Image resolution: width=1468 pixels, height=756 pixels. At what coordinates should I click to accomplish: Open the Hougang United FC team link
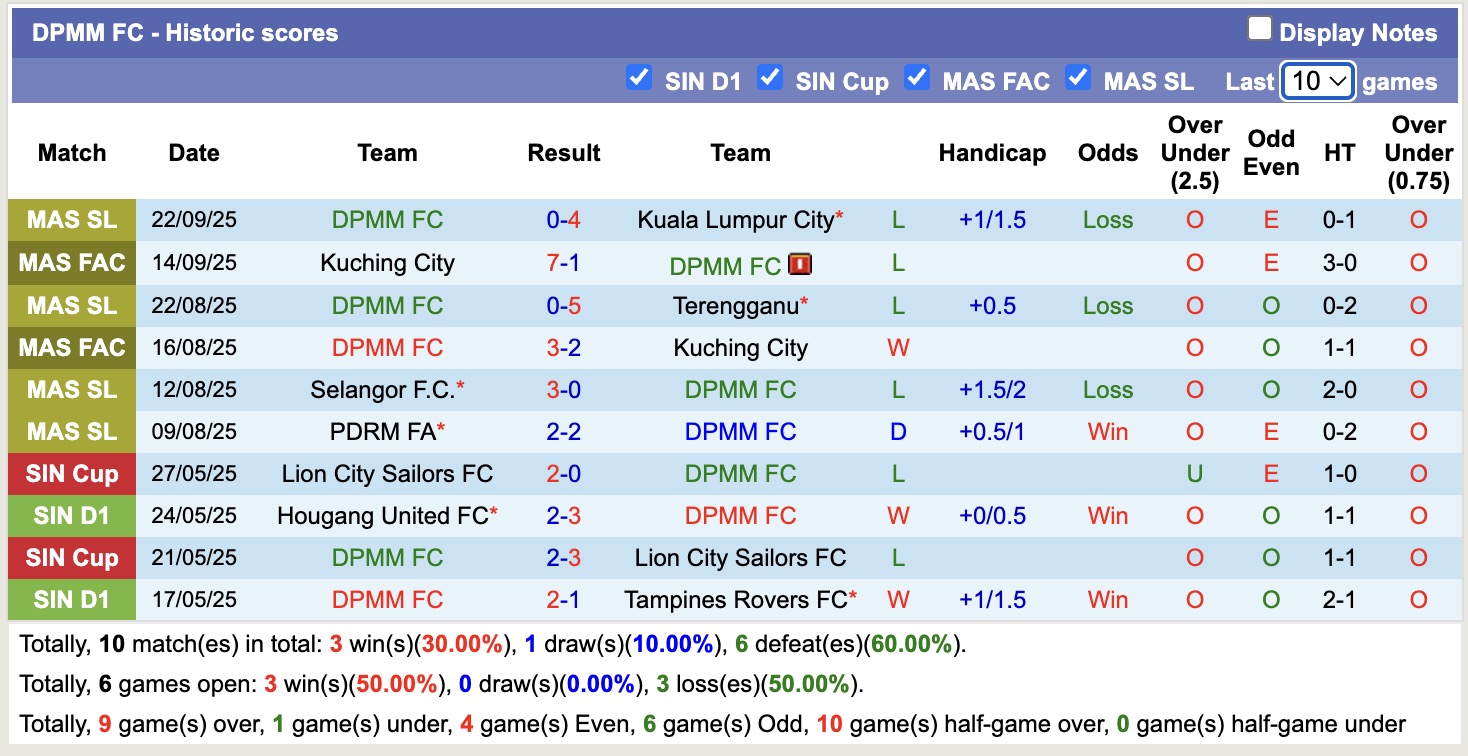coord(387,515)
